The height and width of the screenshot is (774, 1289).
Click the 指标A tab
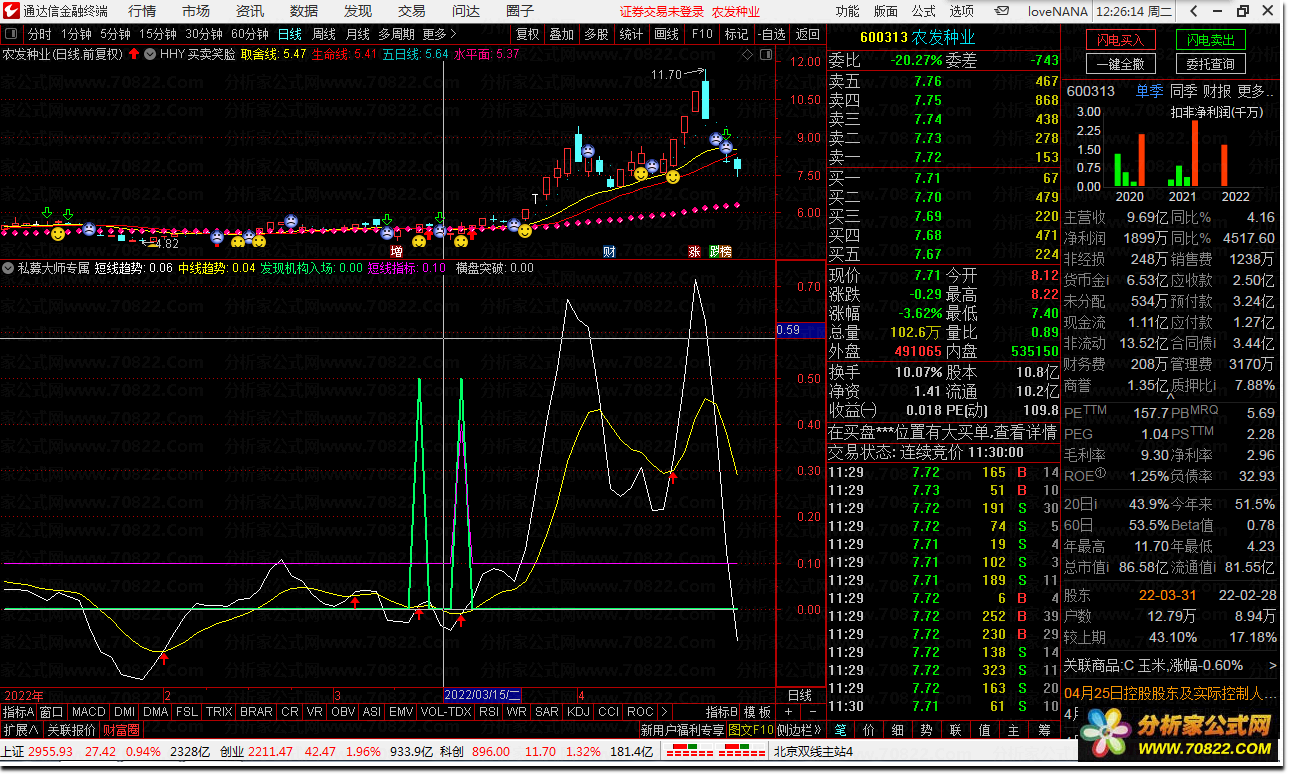coord(18,712)
